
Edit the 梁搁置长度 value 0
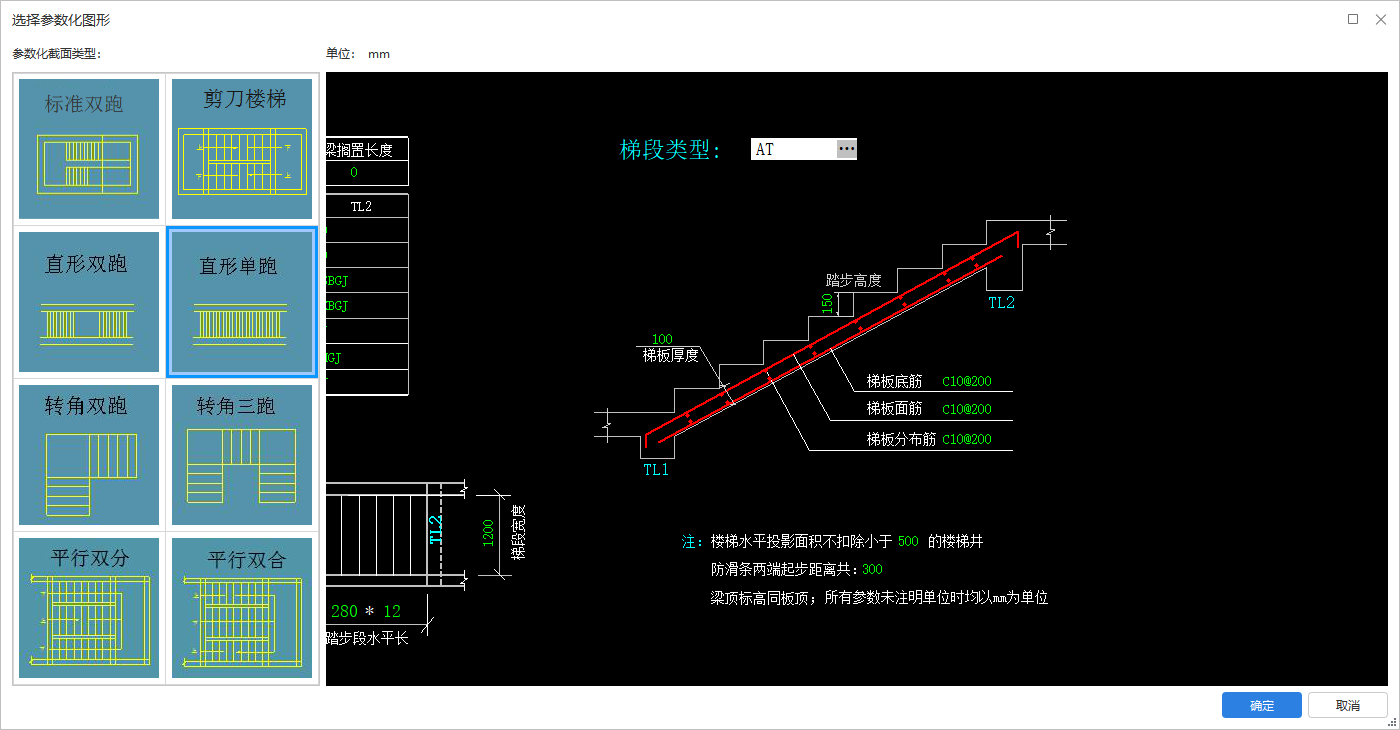coord(354,173)
